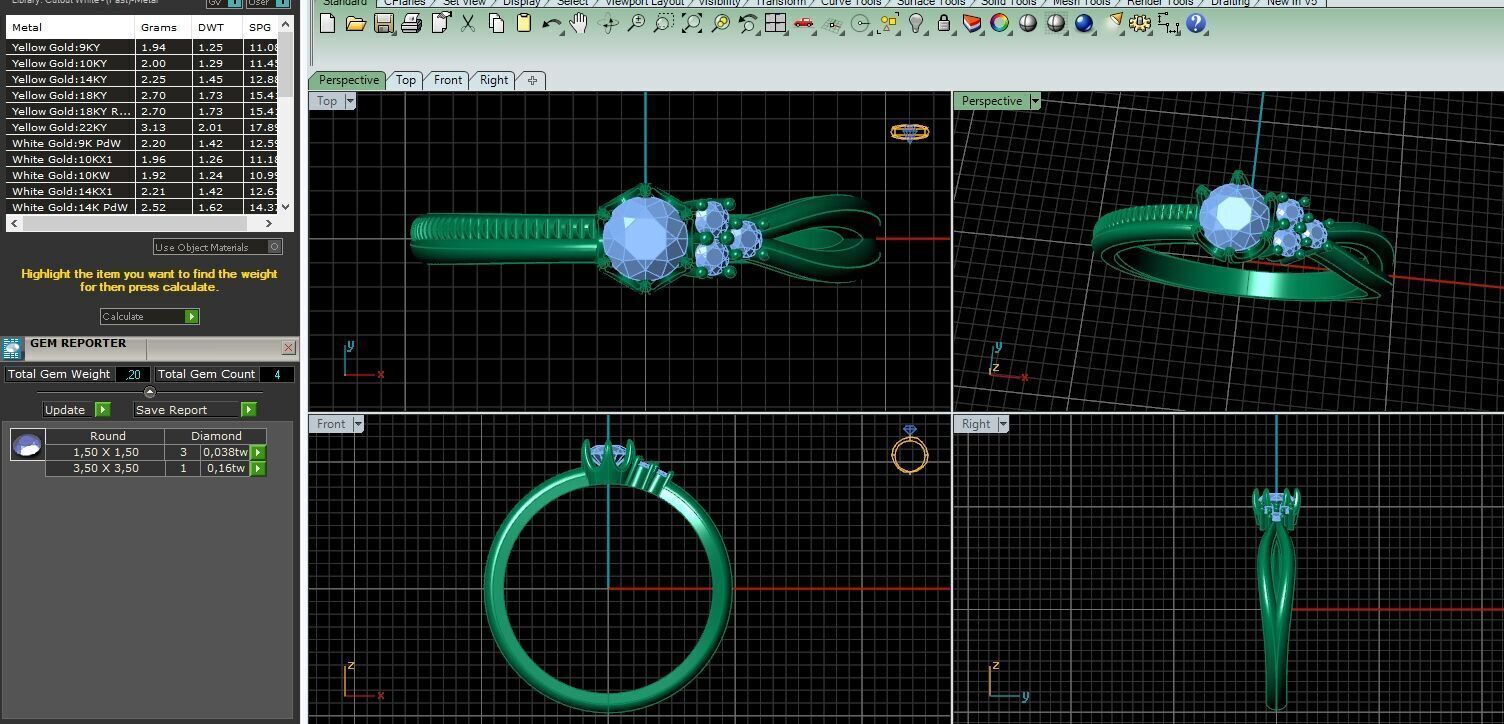Switch to the Top viewport tab

click(405, 80)
